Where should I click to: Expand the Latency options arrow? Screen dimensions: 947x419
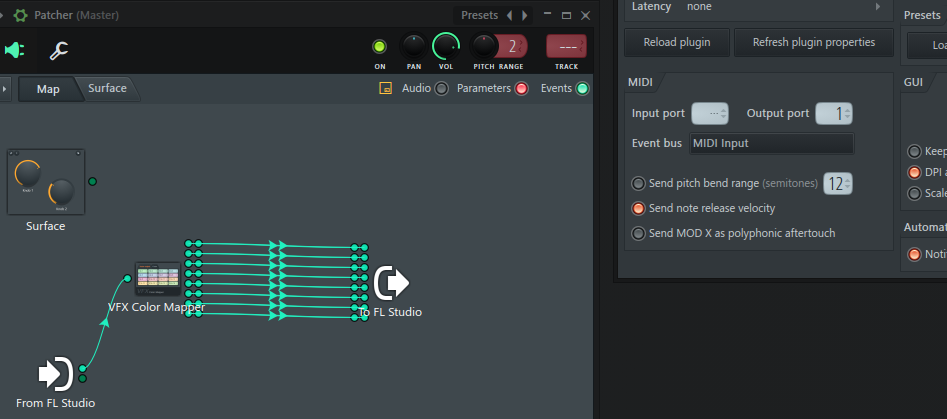point(878,7)
